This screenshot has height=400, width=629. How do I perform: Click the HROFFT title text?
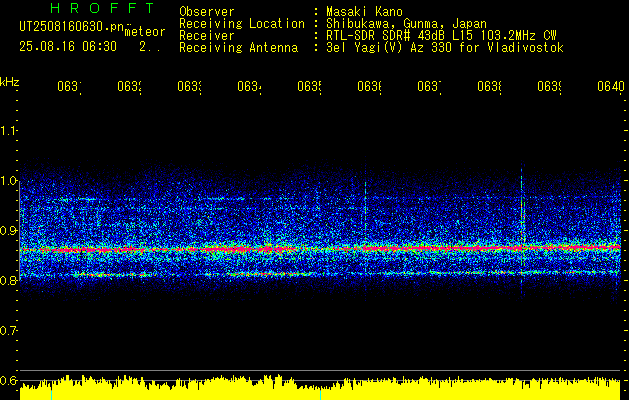click(102, 8)
